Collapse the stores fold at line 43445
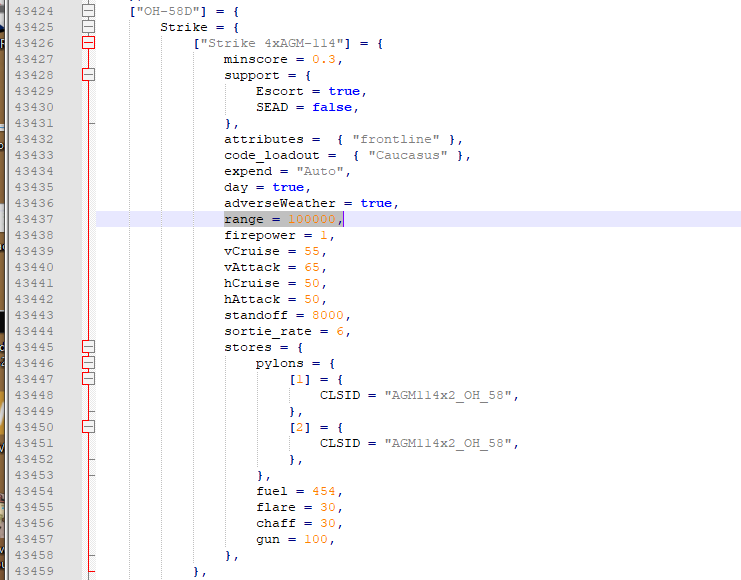The image size is (741, 580). pyautogui.click(x=88, y=347)
